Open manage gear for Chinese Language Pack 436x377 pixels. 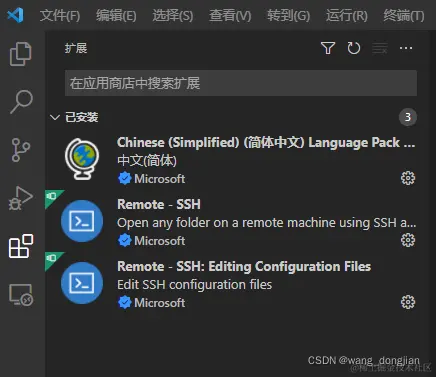[x=408, y=178]
